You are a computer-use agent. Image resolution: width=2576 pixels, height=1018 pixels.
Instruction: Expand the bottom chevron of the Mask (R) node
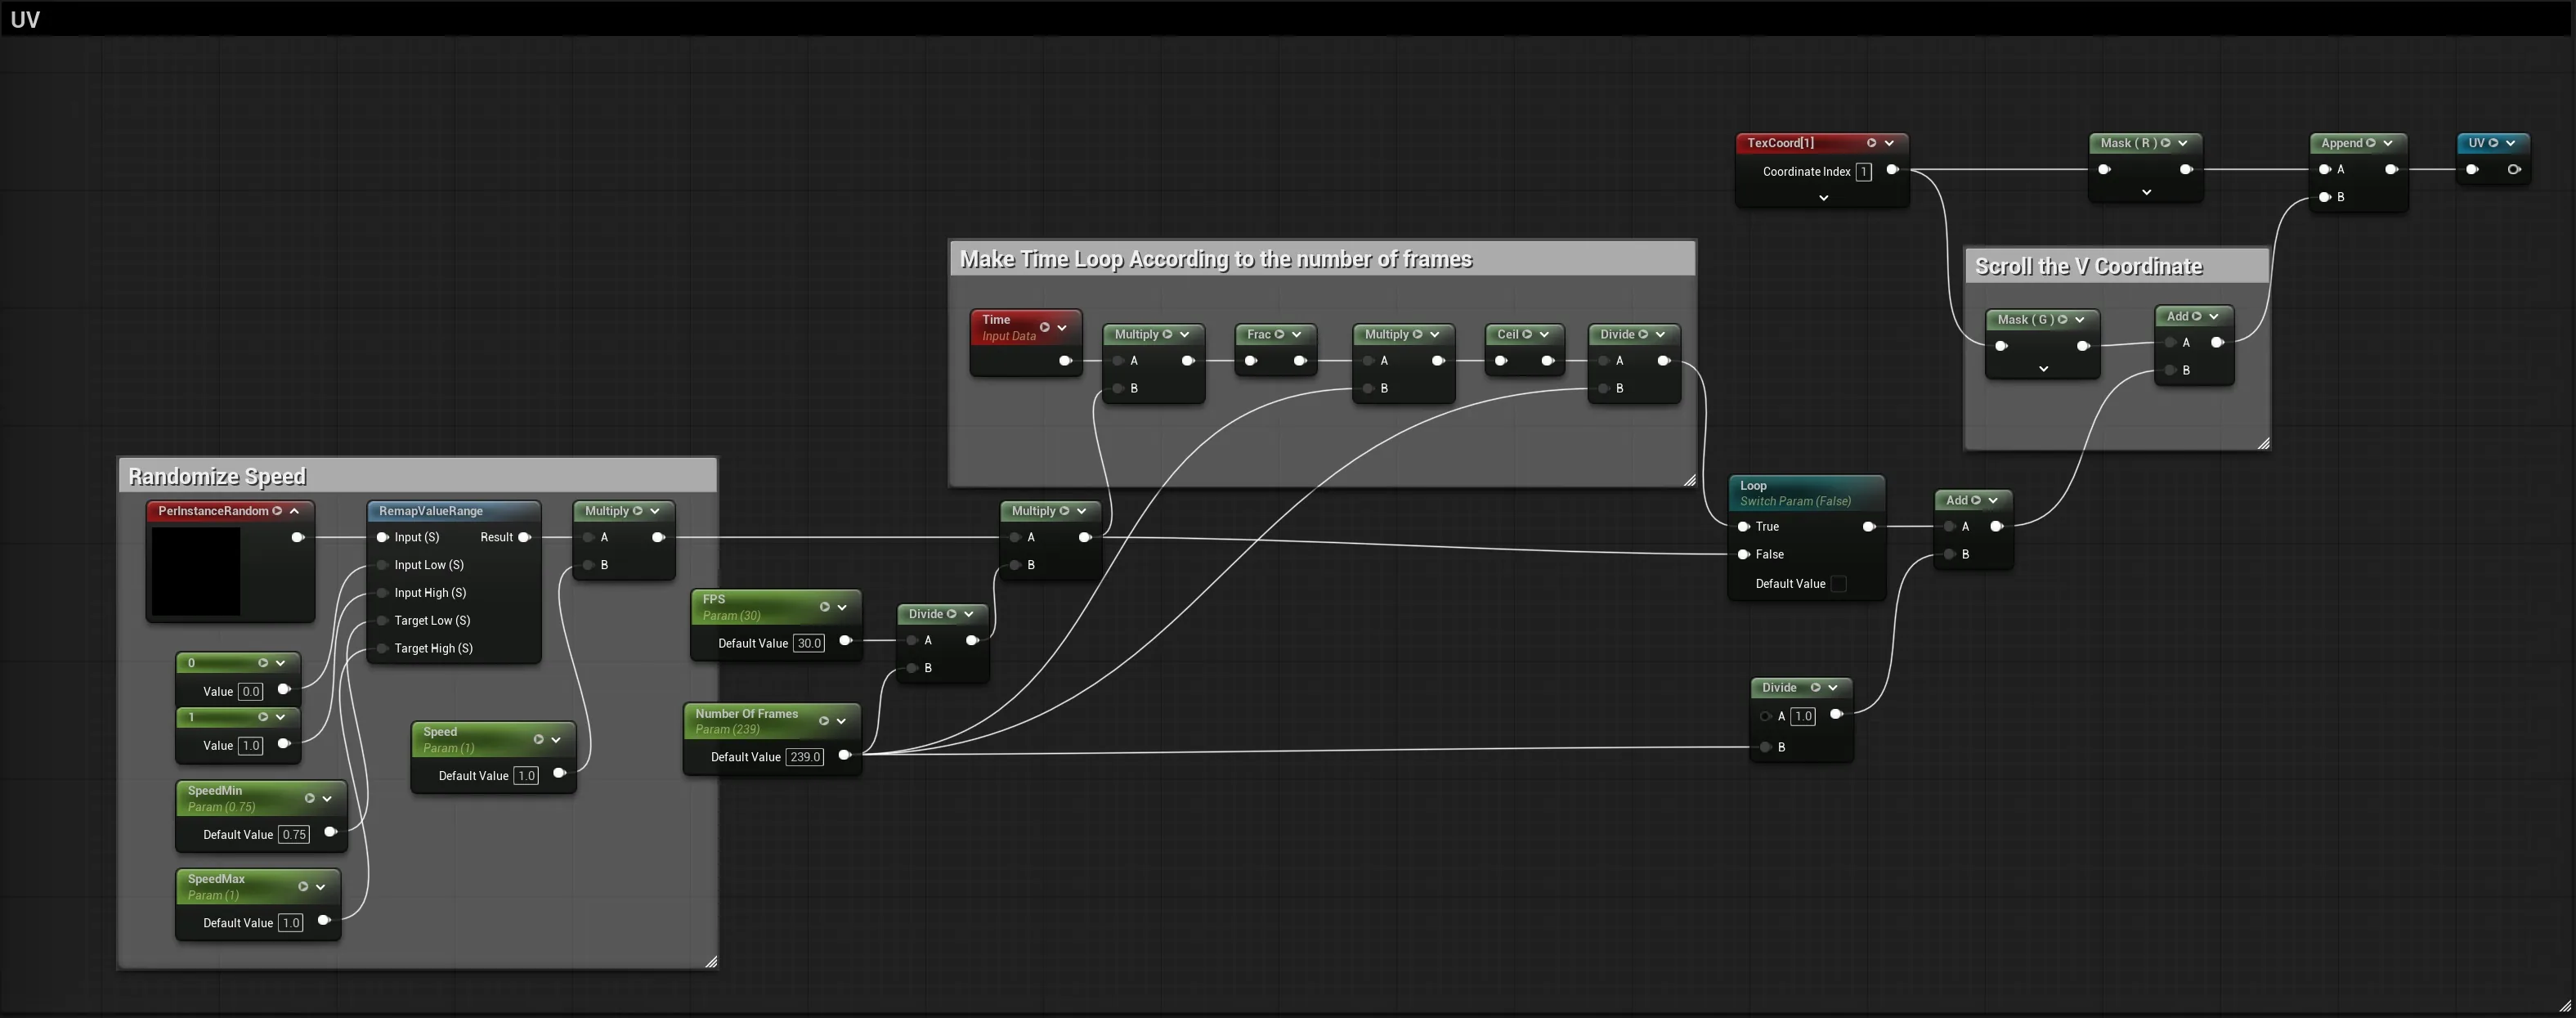pos(2146,192)
